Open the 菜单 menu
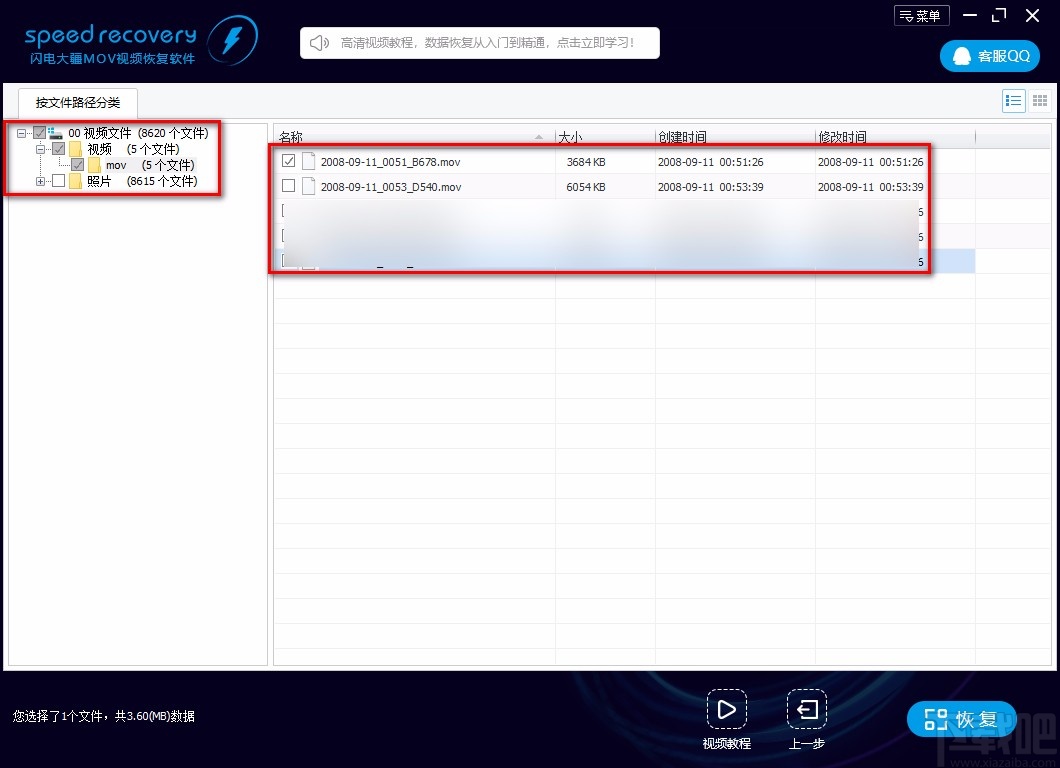 click(921, 16)
